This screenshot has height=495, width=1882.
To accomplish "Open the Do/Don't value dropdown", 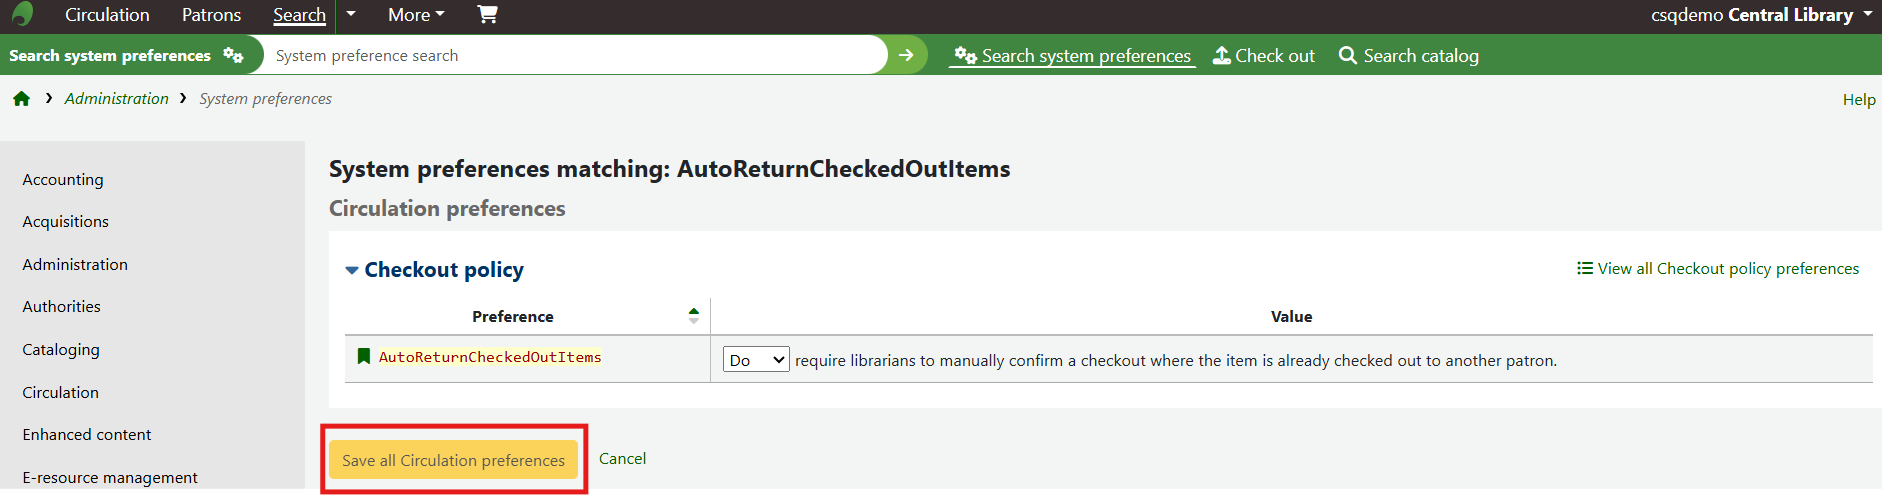I will [x=756, y=360].
